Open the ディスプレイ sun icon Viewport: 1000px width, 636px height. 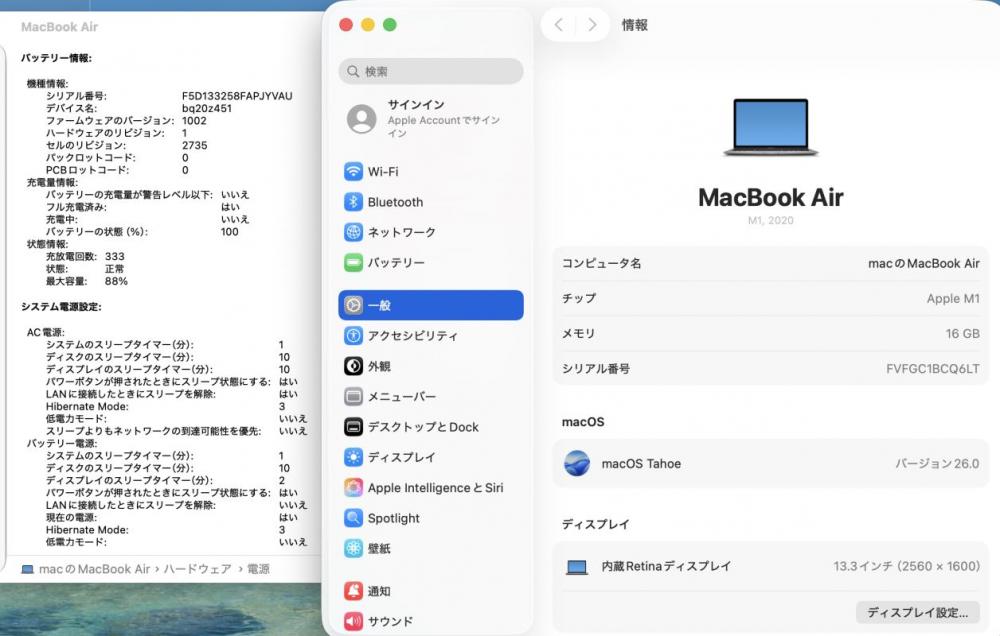[x=353, y=457]
